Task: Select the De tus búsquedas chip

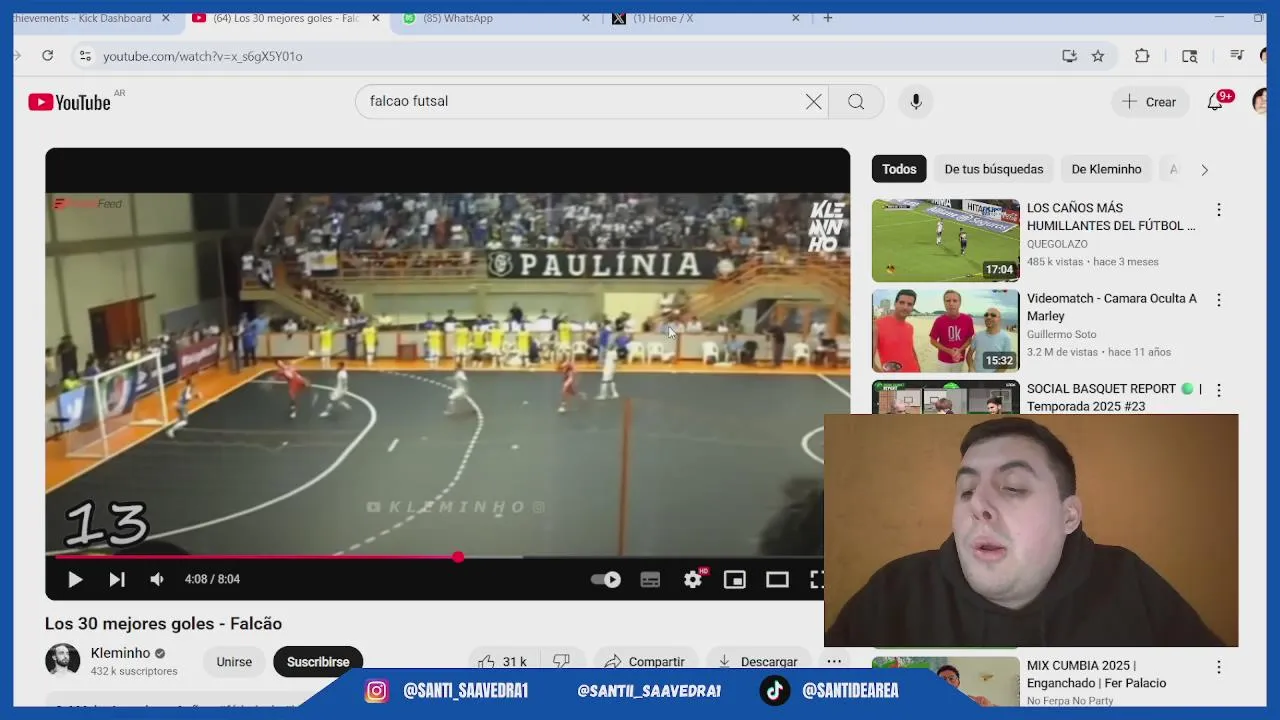Action: point(994,169)
